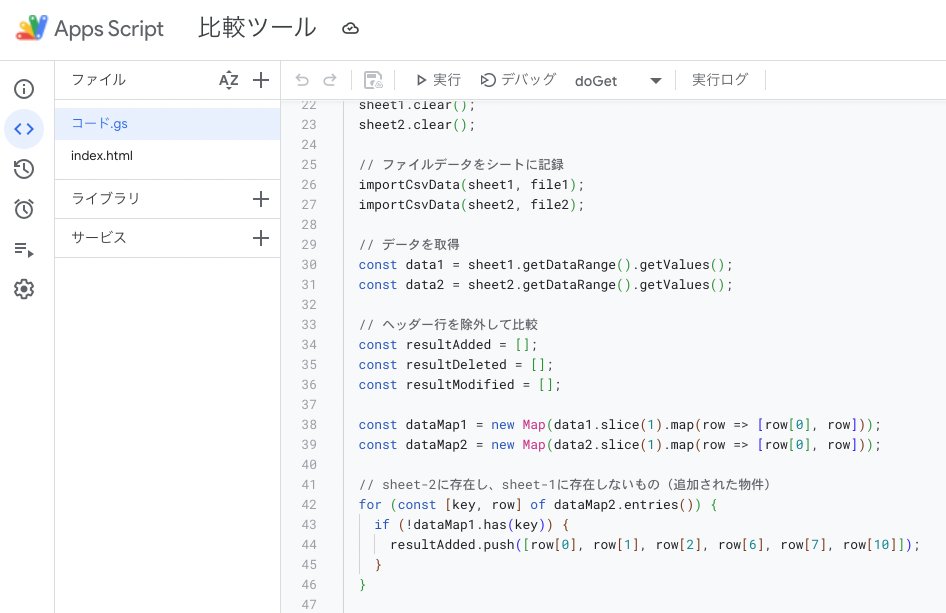Click the const resultDeleted line
The height and width of the screenshot is (613, 946).
click(456, 364)
